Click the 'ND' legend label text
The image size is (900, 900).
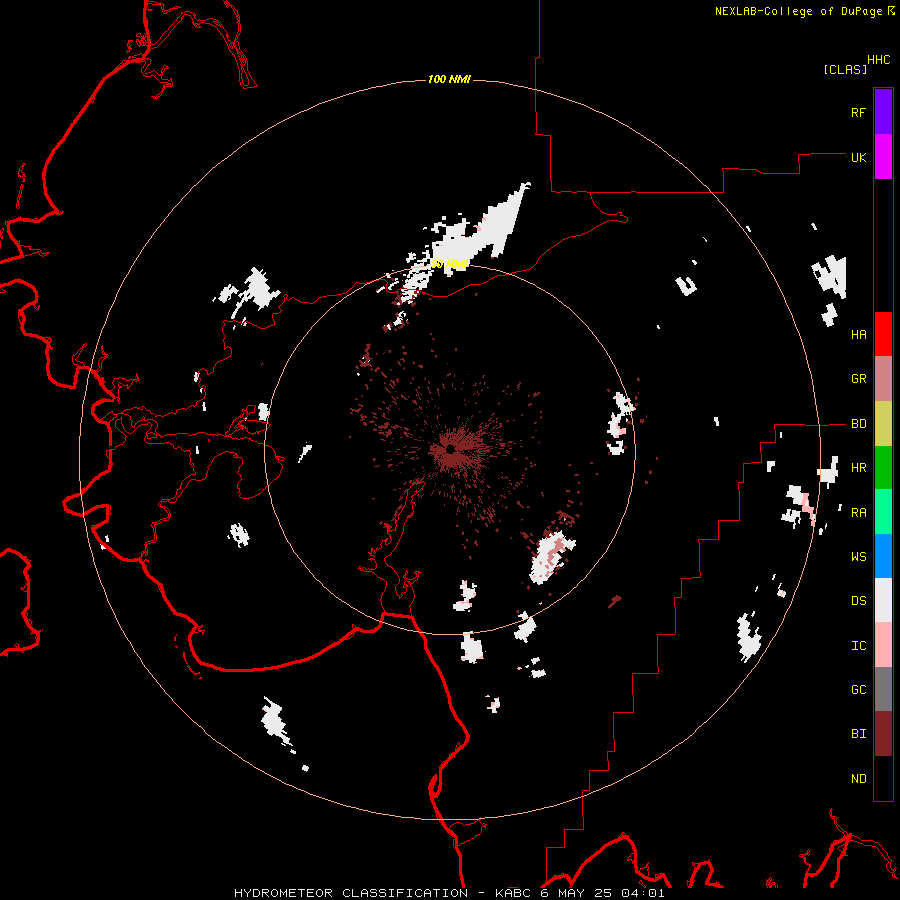pyautogui.click(x=858, y=779)
